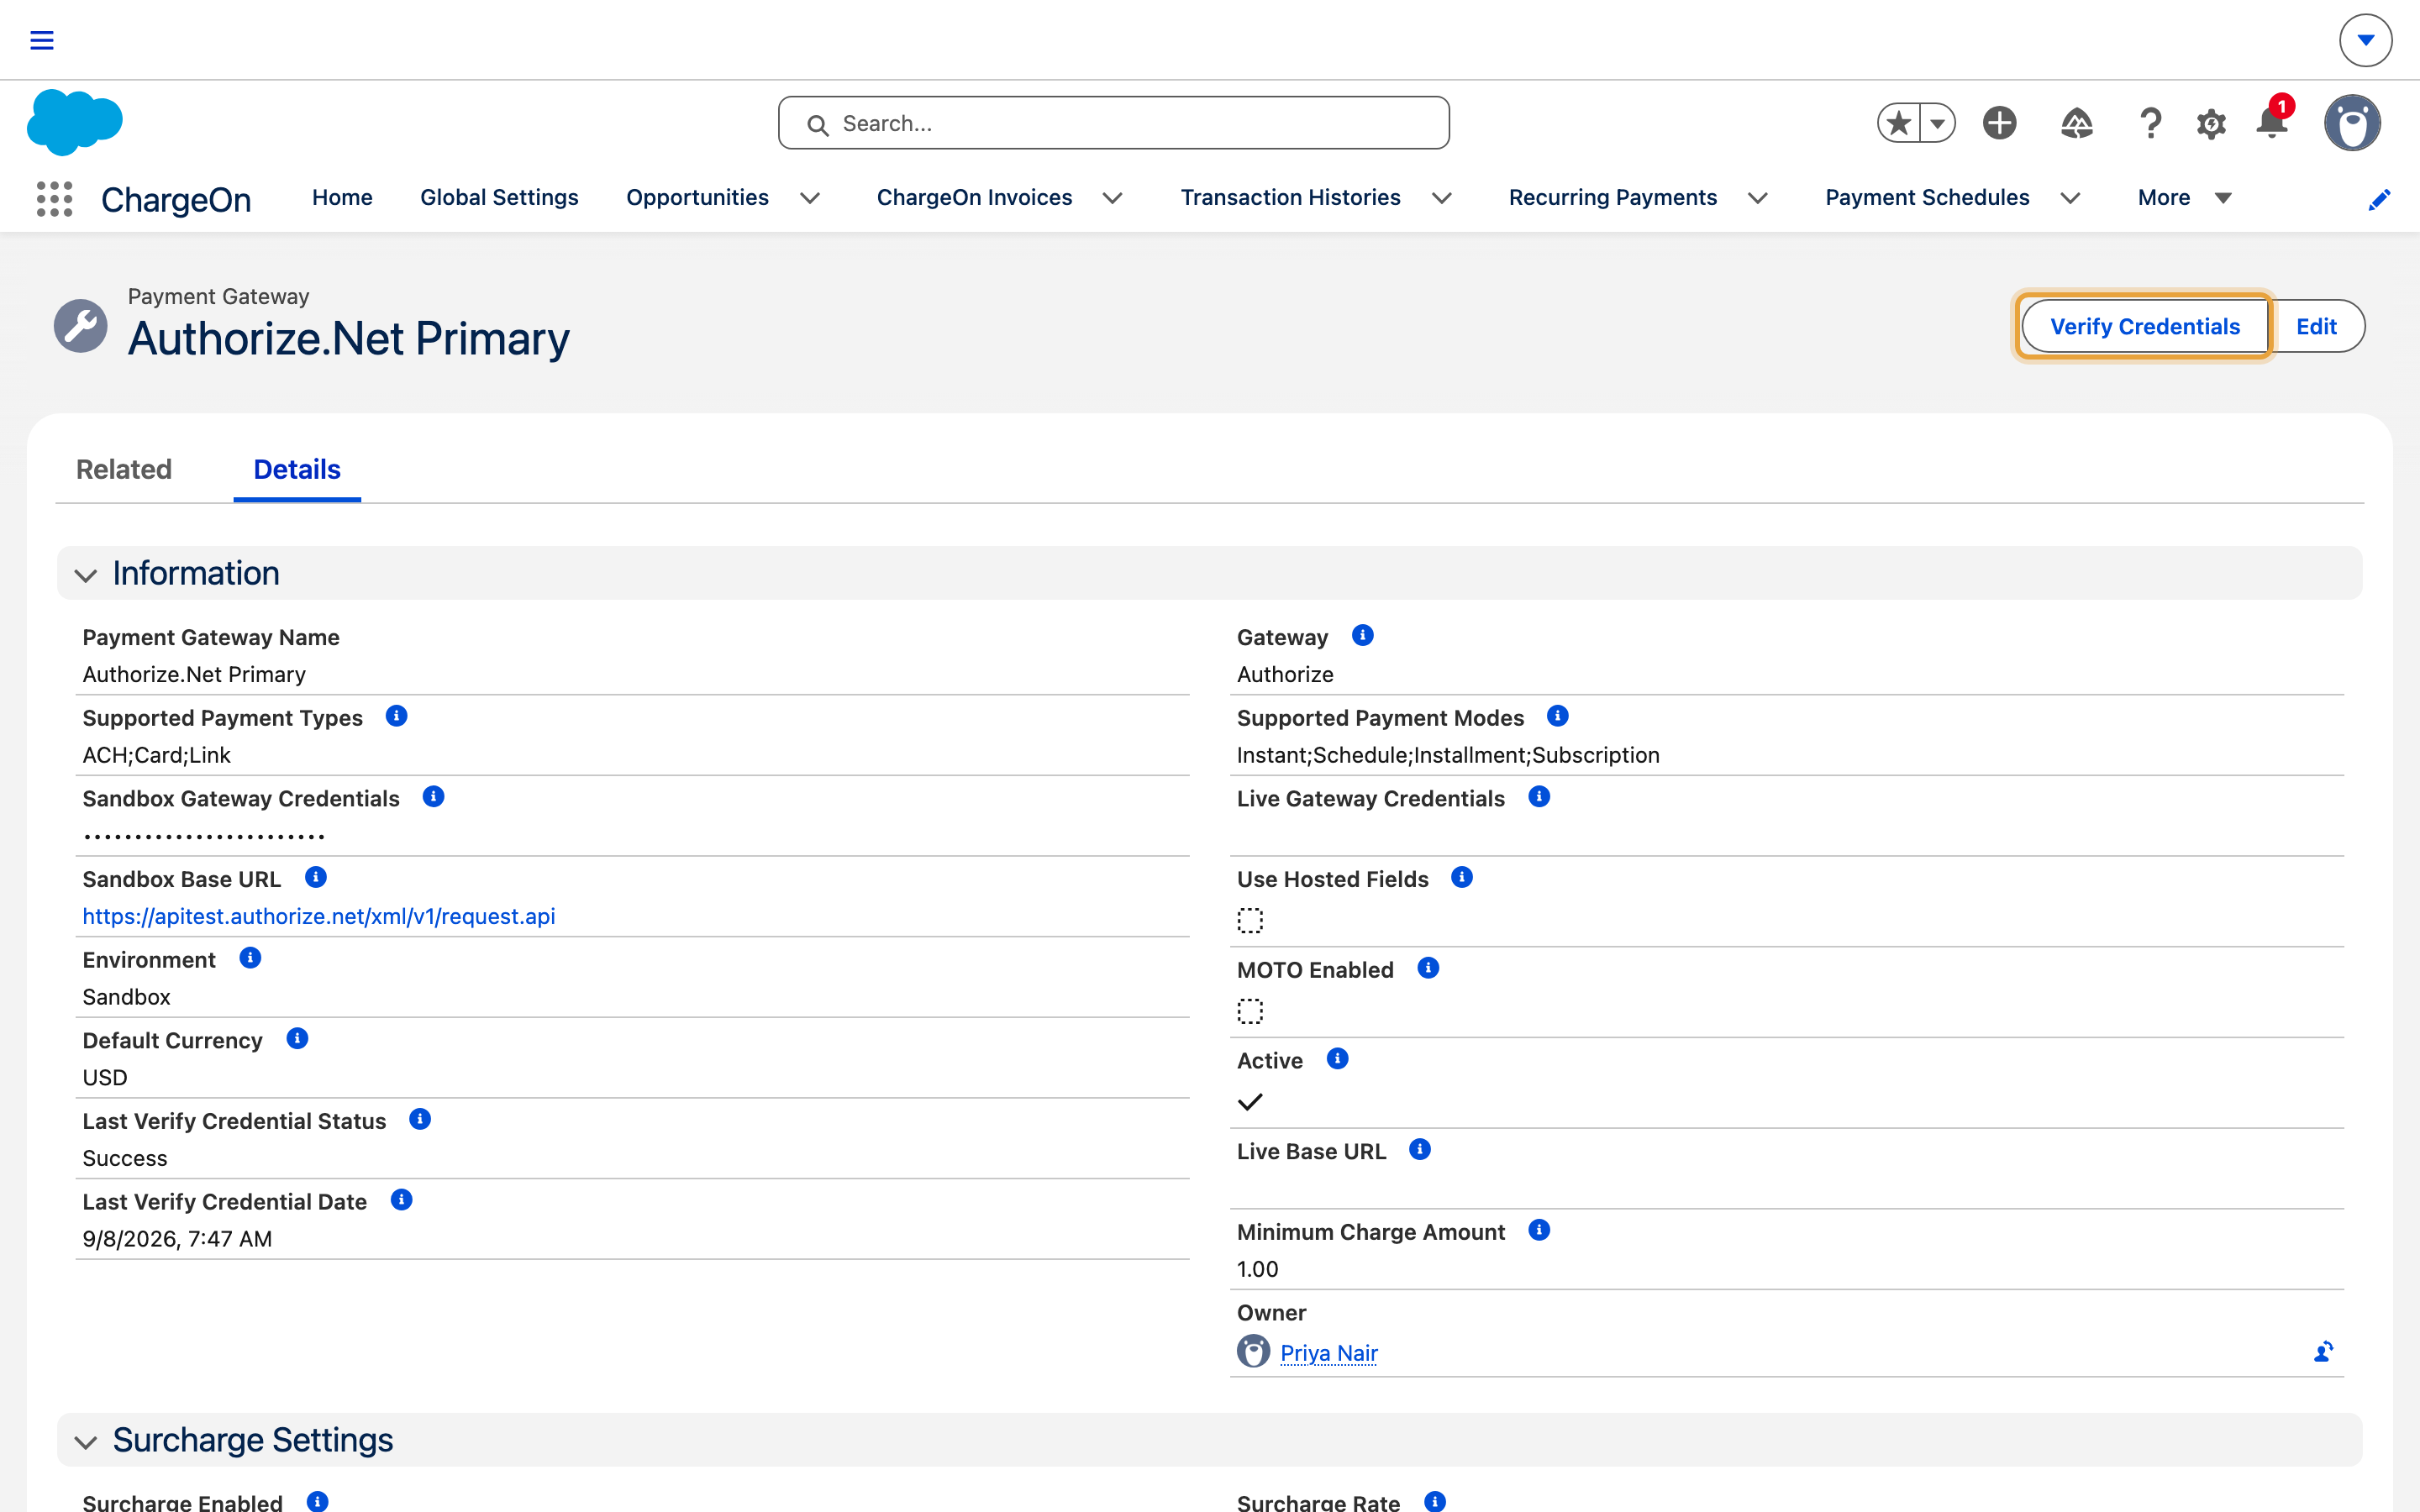Viewport: 2420px width, 1512px height.
Task: Expand the Payment Schedules tab chevron
Action: click(2070, 198)
